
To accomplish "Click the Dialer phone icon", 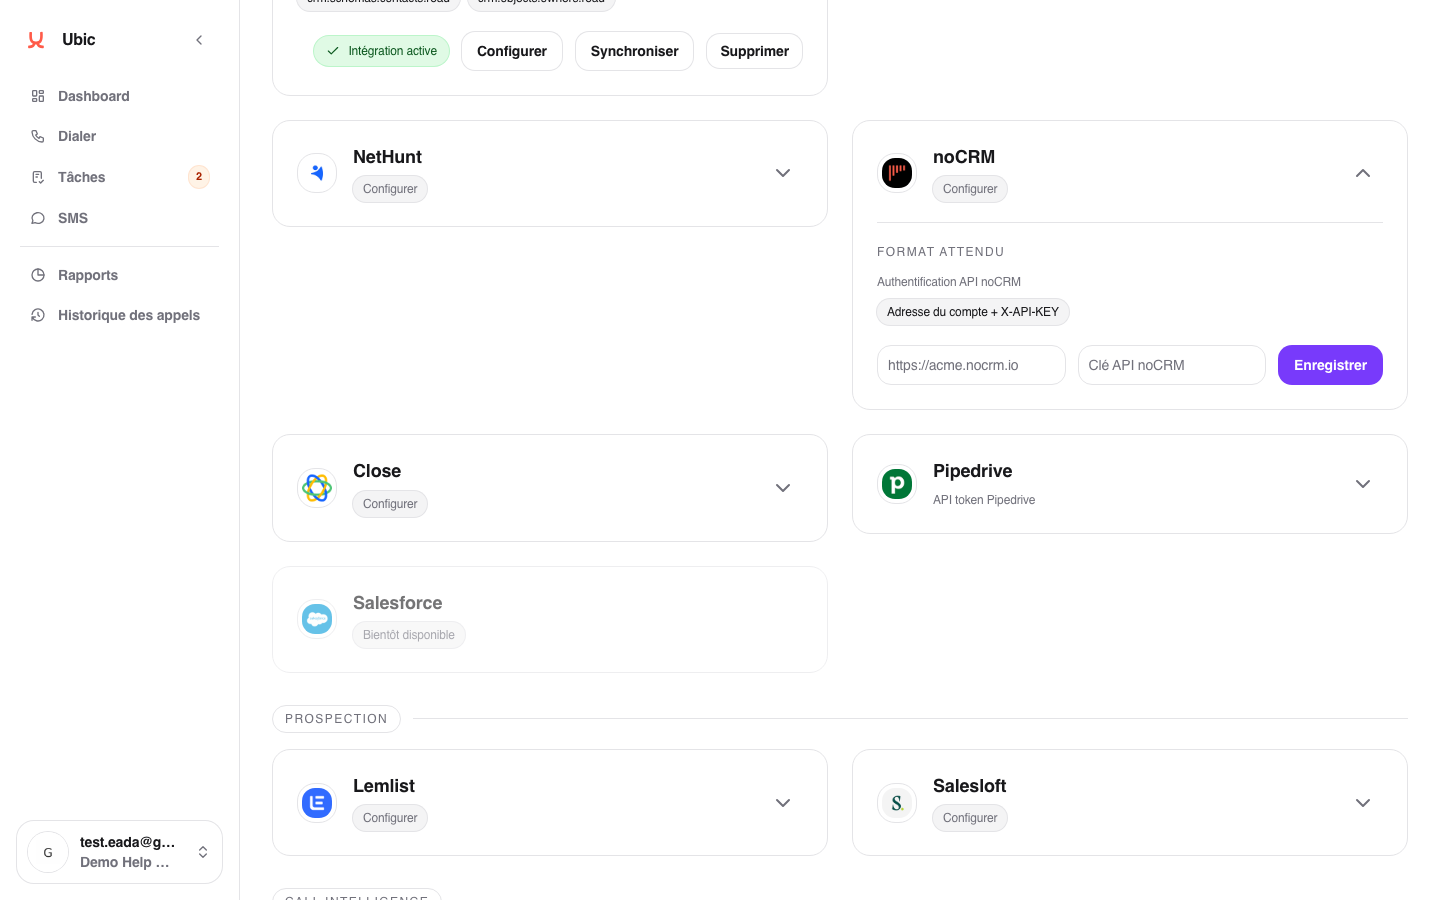I will point(38,136).
